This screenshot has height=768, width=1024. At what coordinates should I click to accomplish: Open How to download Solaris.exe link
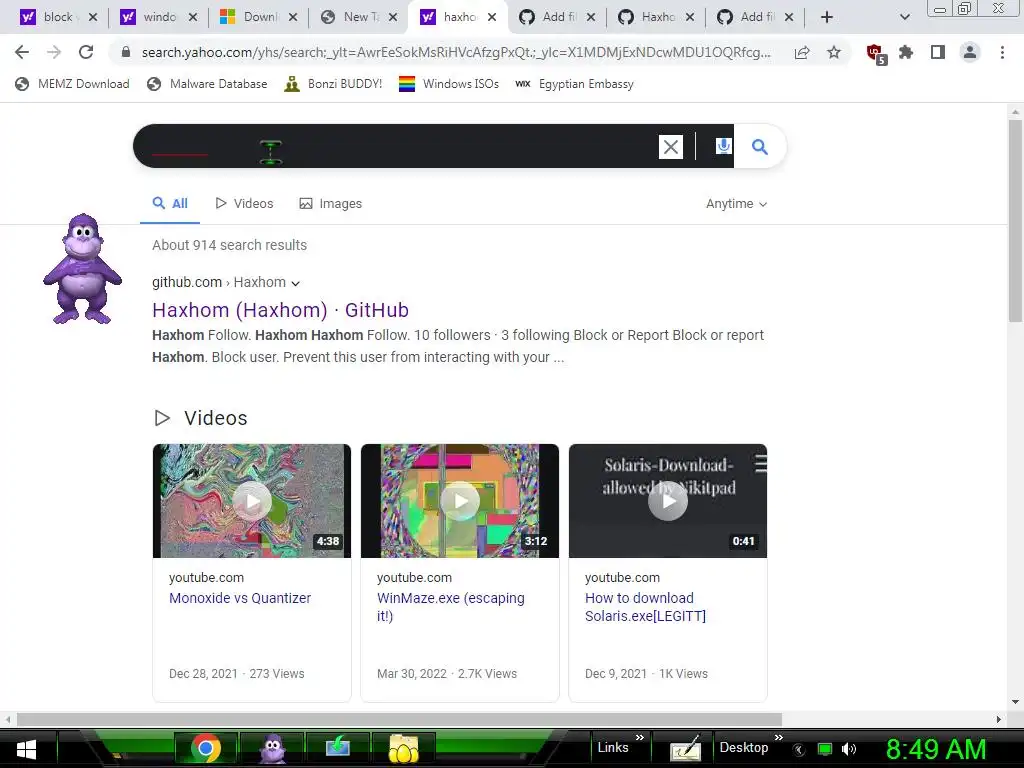click(x=645, y=607)
